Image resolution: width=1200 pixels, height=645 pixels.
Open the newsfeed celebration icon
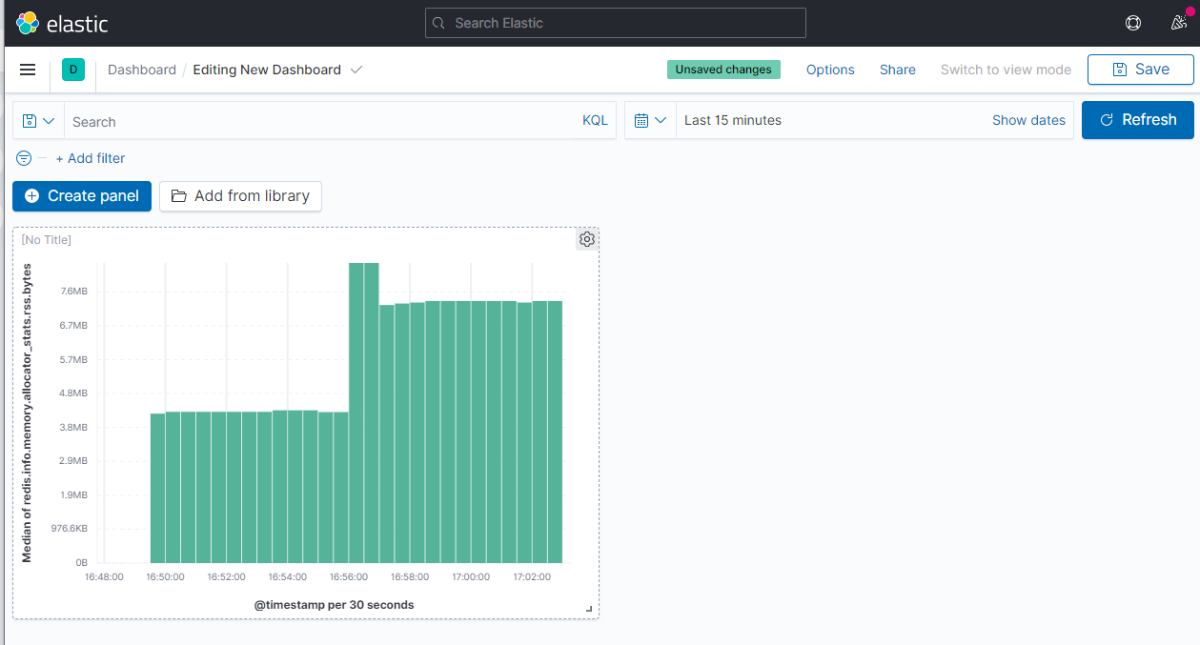point(1178,23)
